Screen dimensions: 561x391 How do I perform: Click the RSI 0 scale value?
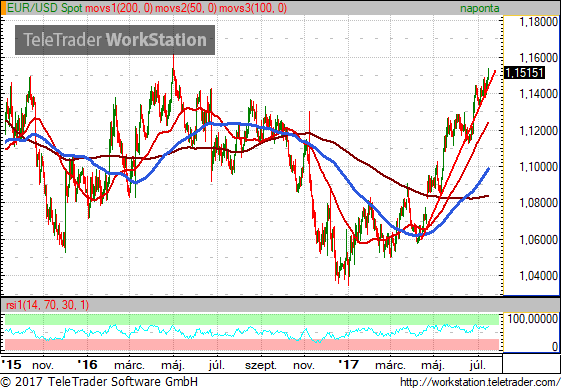click(555, 346)
